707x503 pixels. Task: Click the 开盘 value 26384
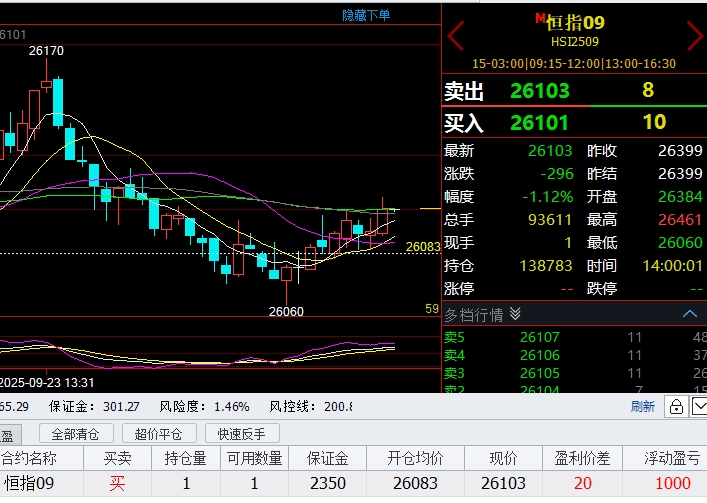680,197
